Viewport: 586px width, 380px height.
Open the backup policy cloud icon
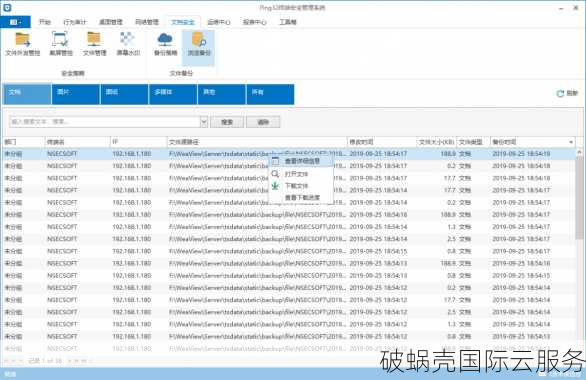click(x=165, y=40)
